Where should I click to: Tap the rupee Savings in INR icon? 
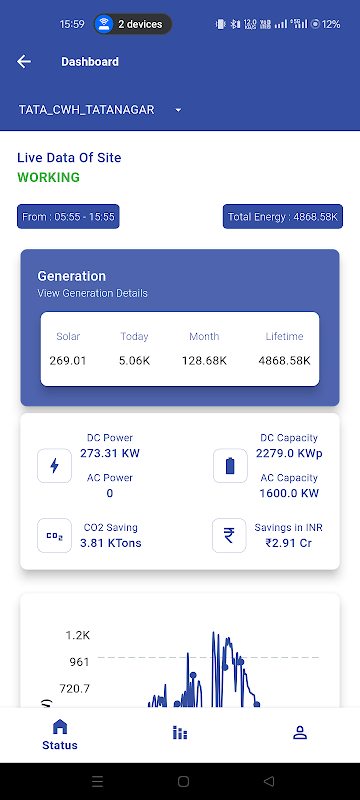click(x=229, y=536)
